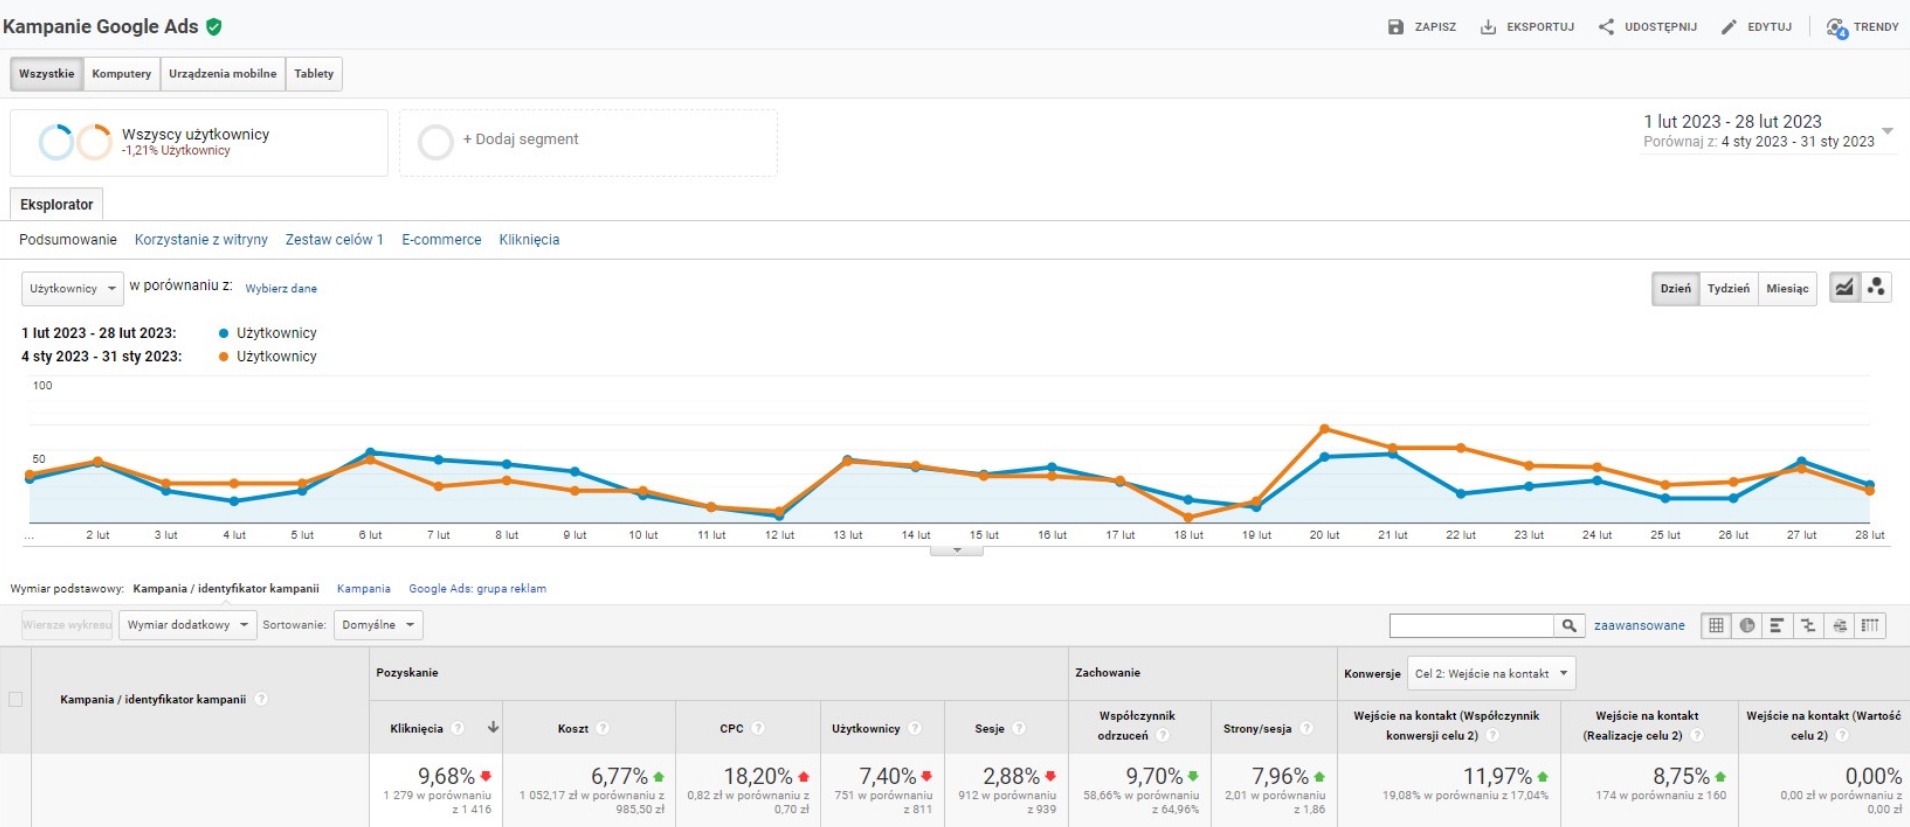Select the data table view icon
The width and height of the screenshot is (1910, 827).
click(x=1716, y=625)
